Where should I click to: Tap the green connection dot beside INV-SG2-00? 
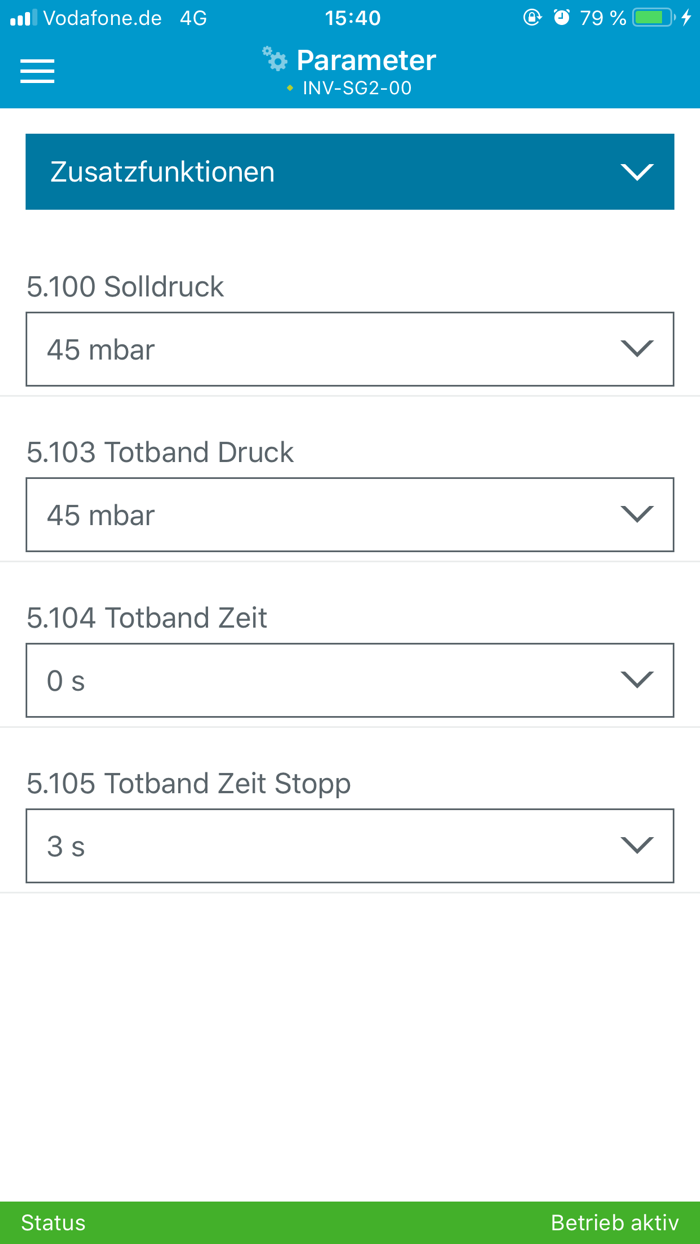290,89
